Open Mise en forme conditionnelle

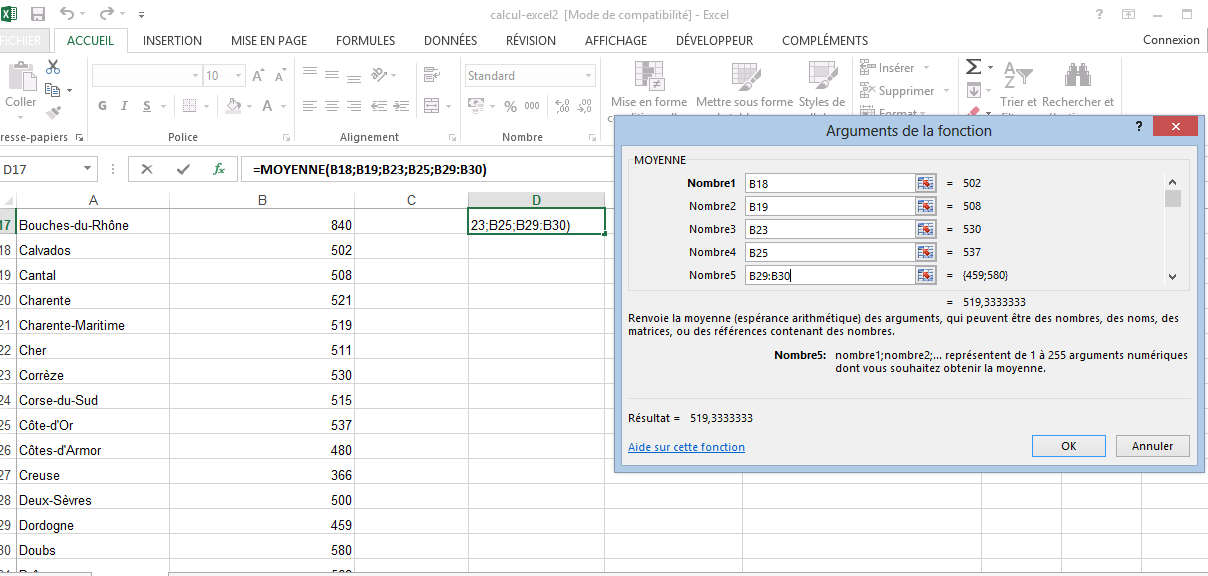[649, 86]
